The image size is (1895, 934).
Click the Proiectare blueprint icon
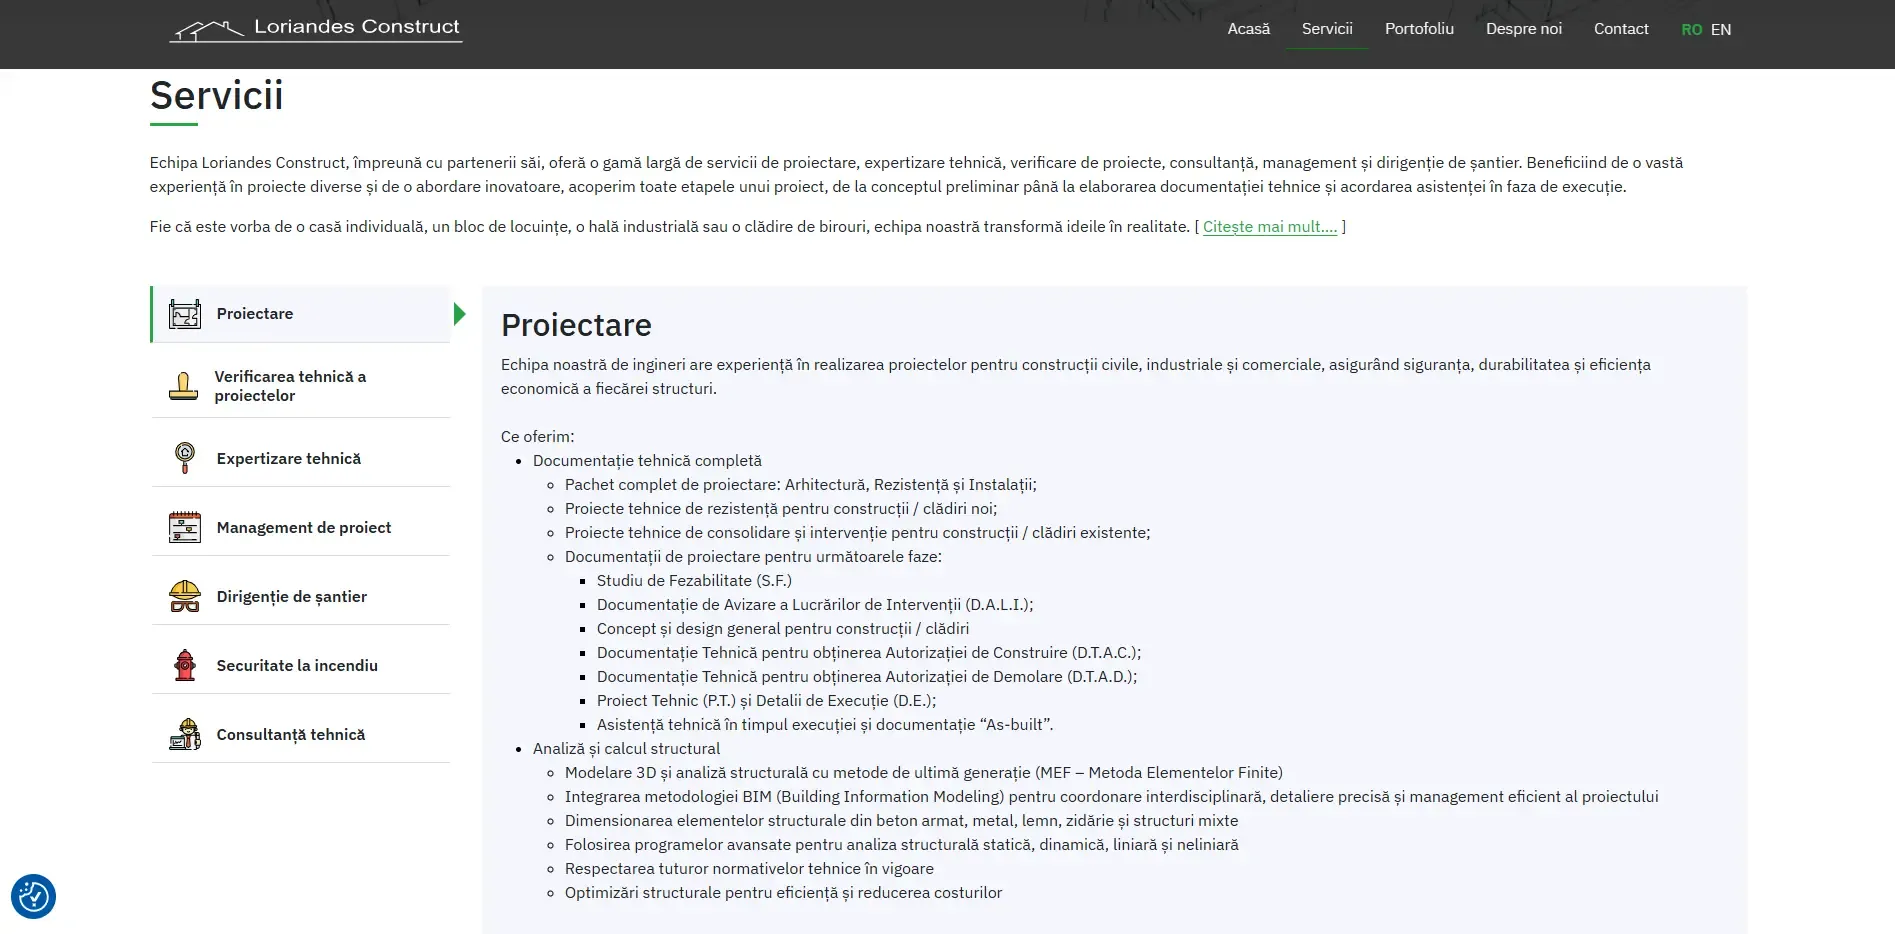click(x=185, y=314)
